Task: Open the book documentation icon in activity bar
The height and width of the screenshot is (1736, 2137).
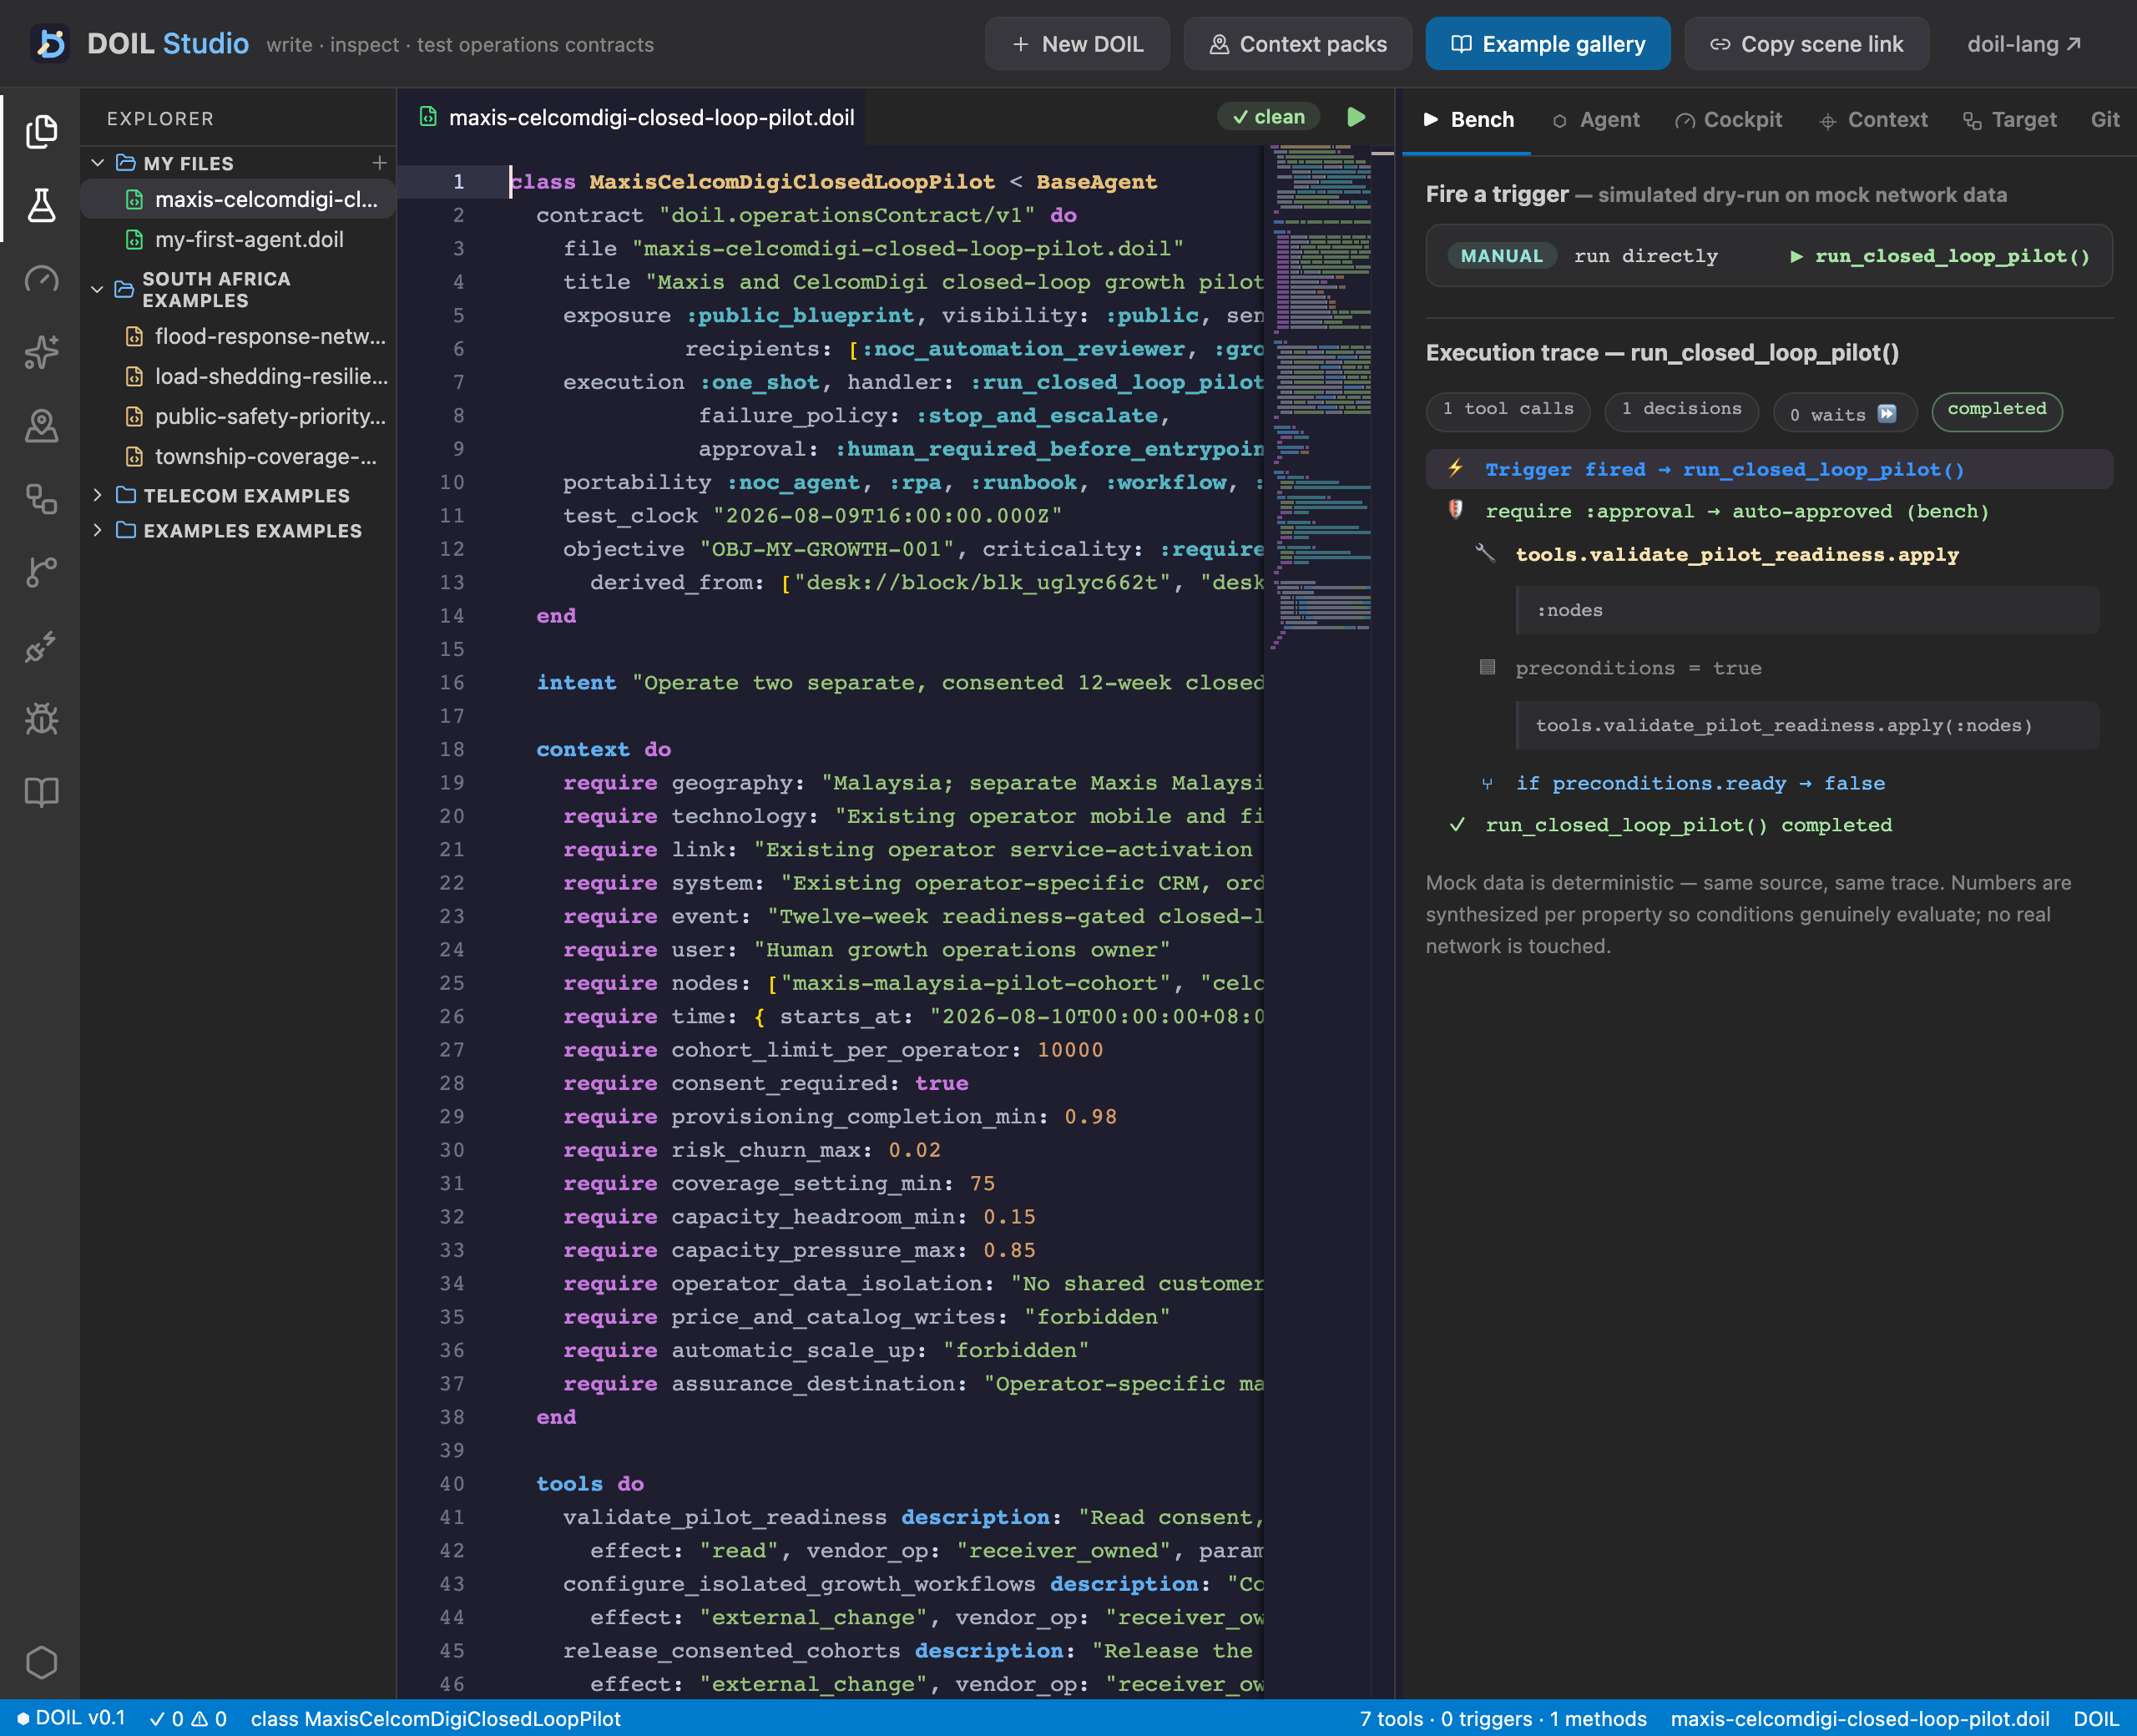Action: 41,793
